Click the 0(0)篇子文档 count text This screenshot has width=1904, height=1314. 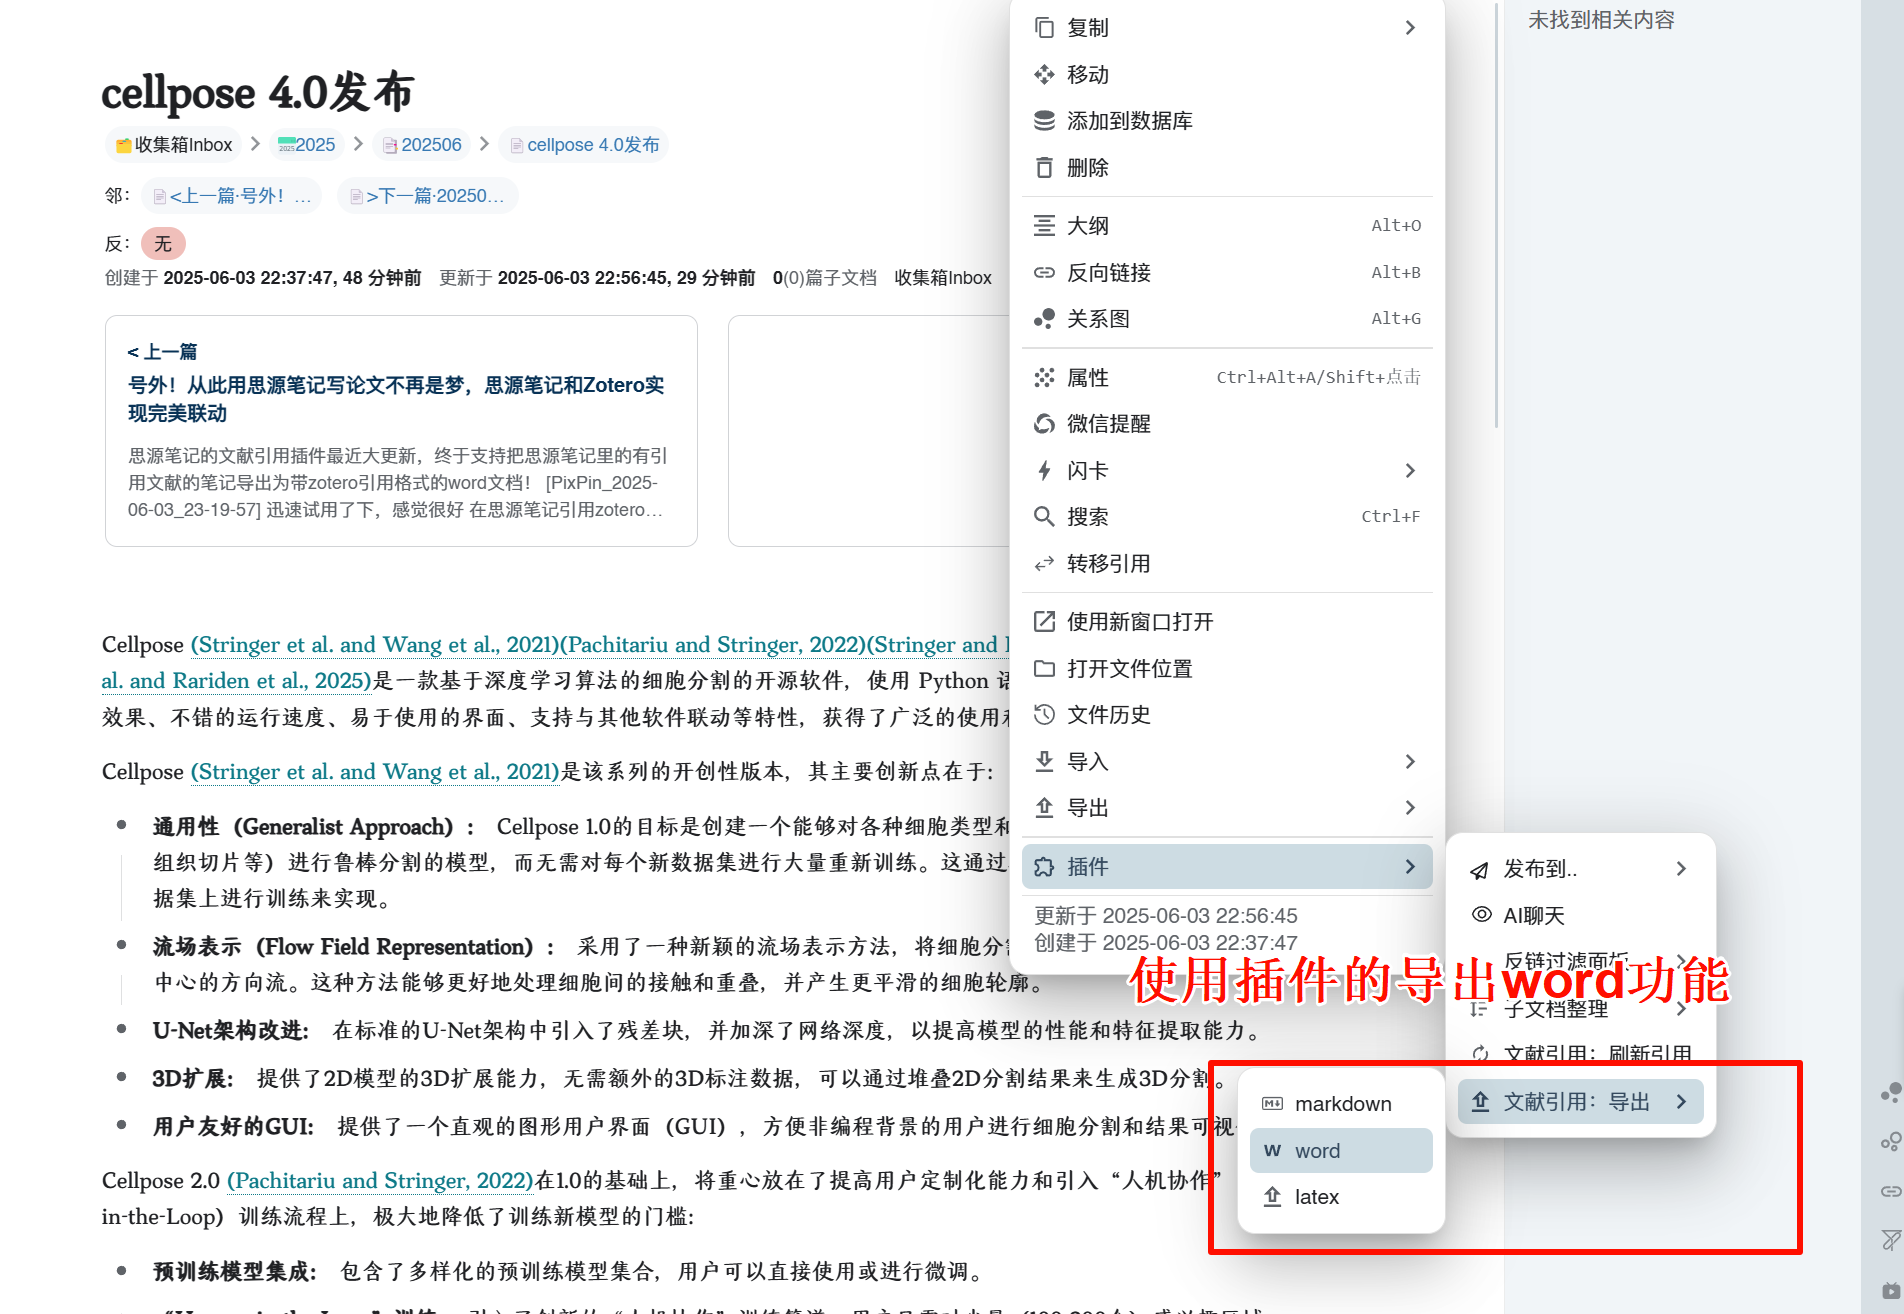pos(825,278)
